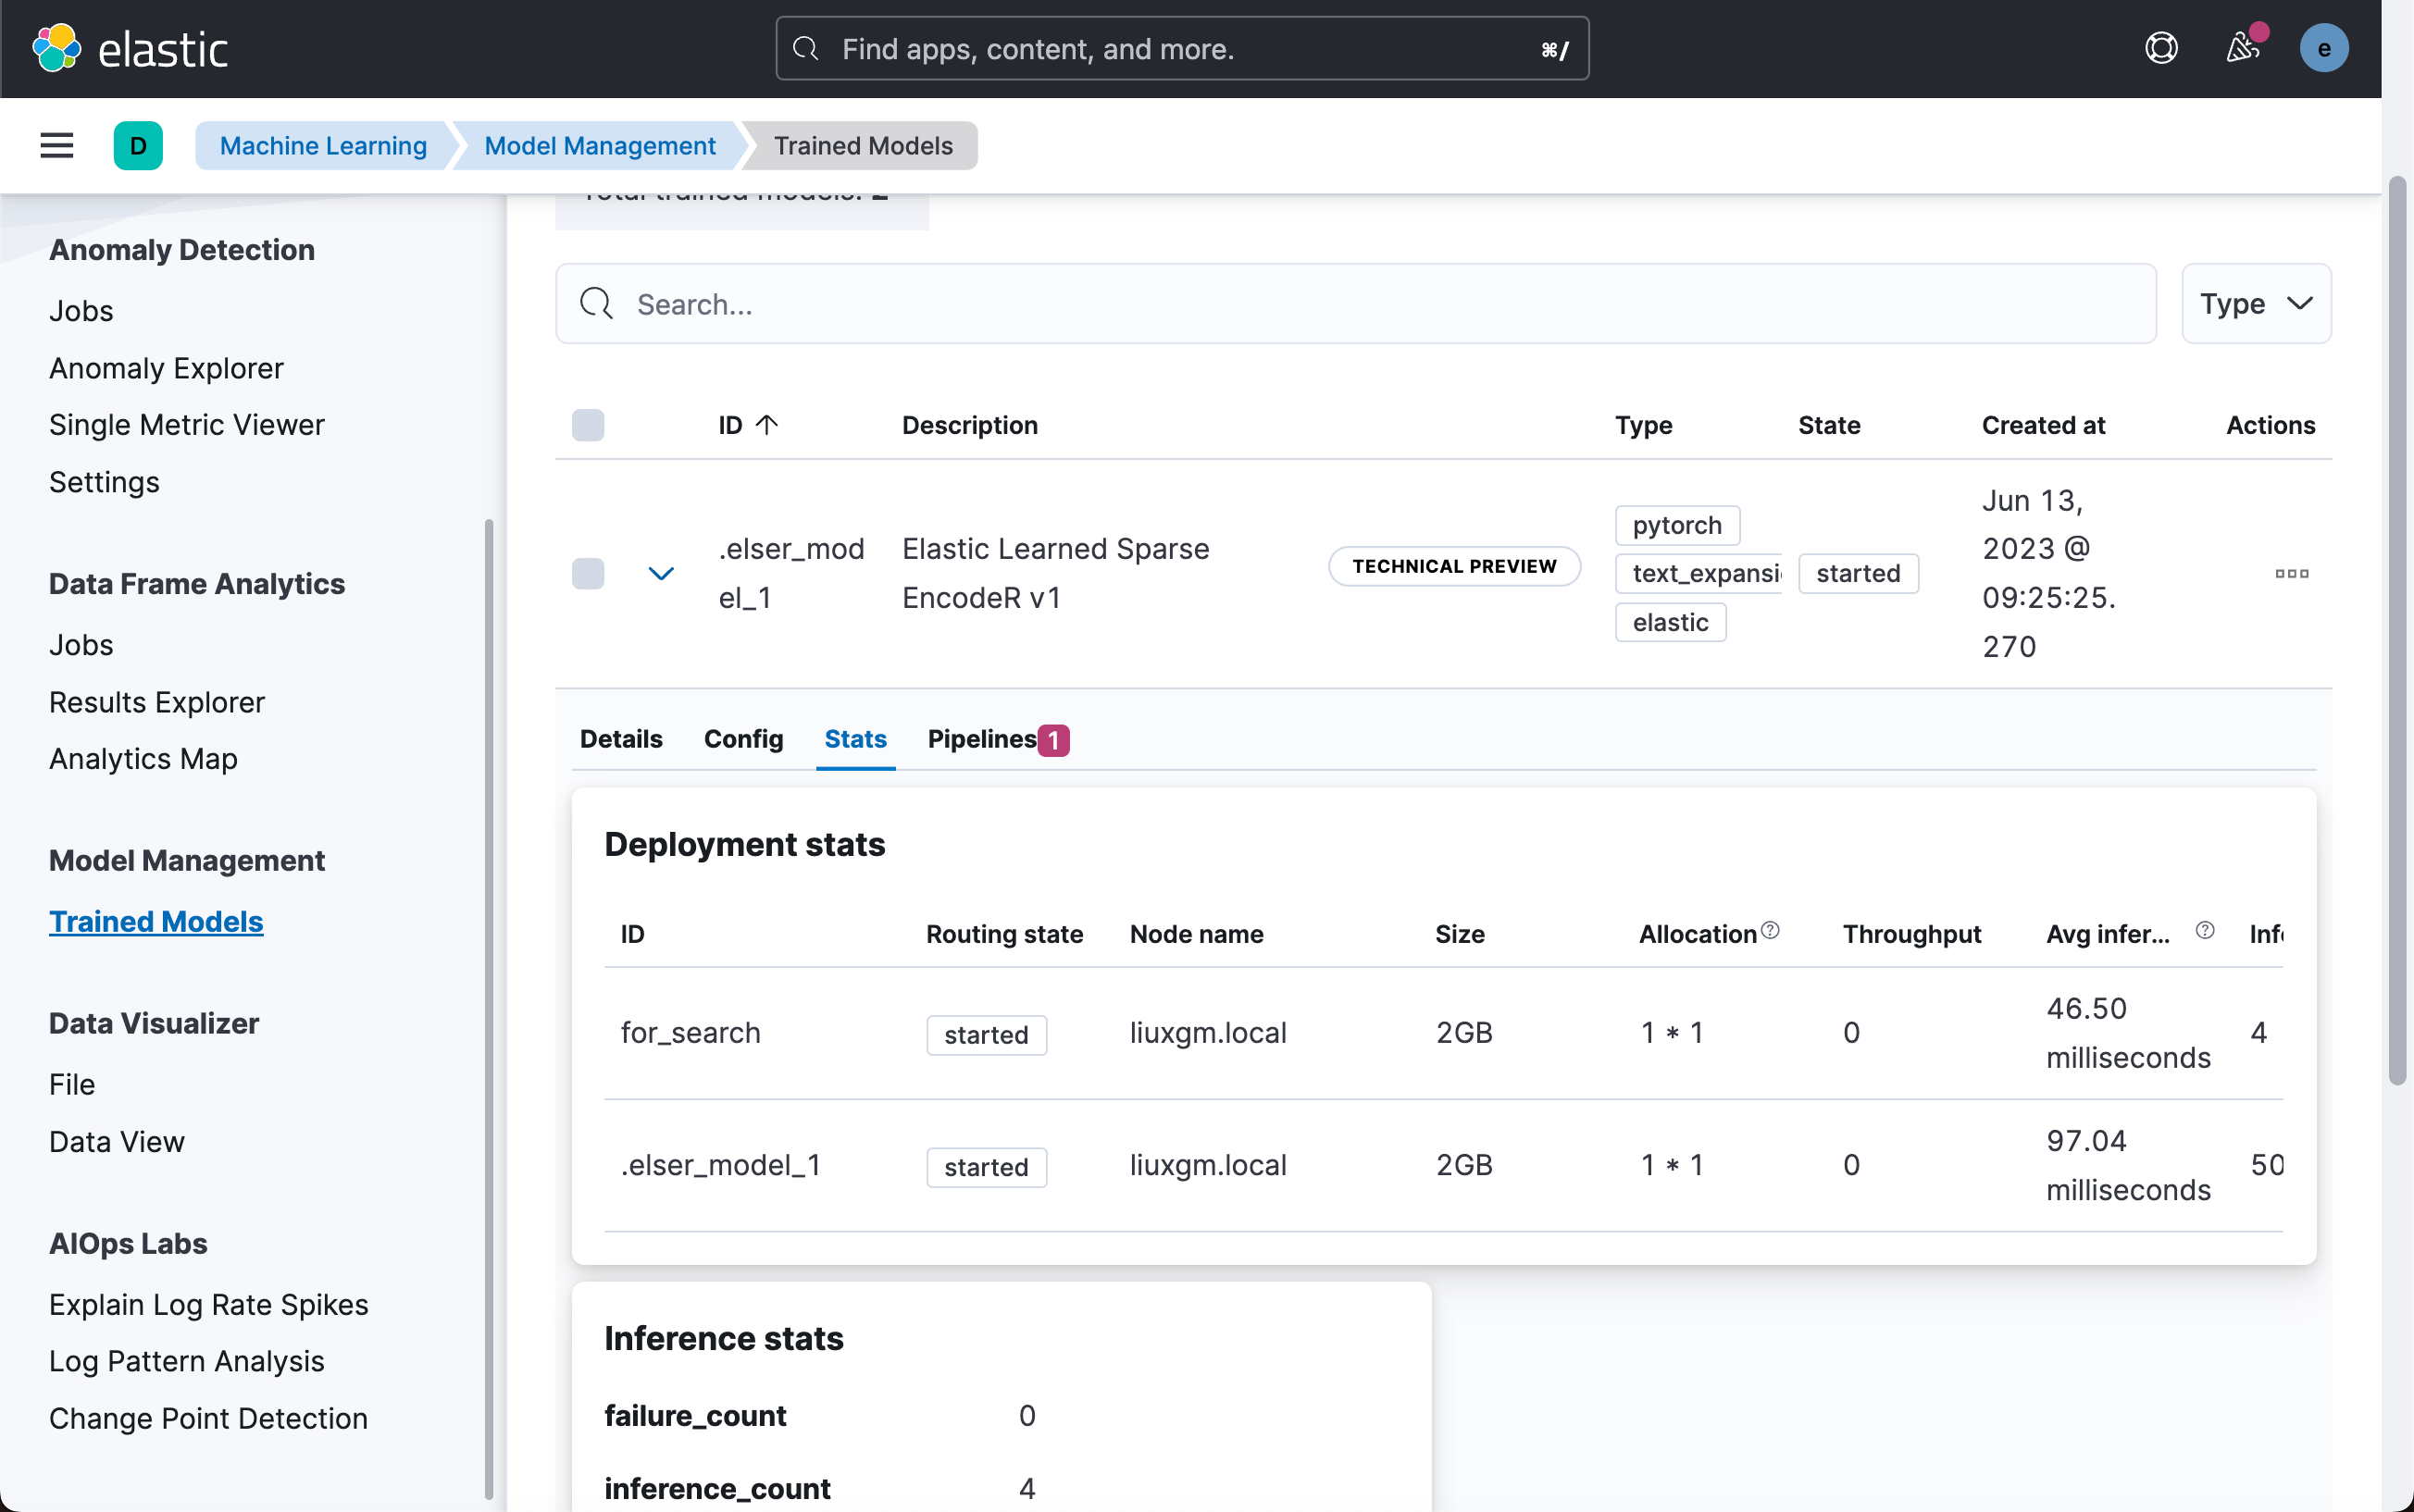Open the hamburger navigation menu
This screenshot has height=1512, width=2414.
tap(57, 146)
